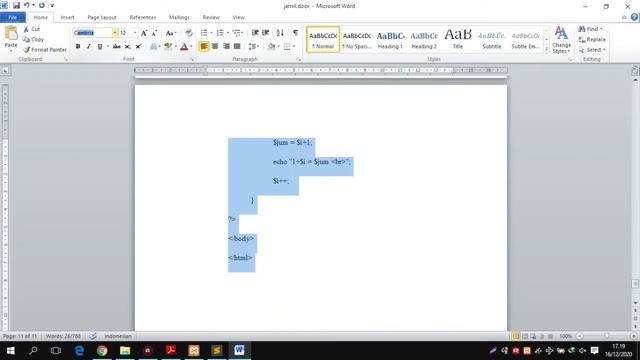The image size is (640, 360).
Task: Open the line spacing dropdown
Action: click(254, 47)
